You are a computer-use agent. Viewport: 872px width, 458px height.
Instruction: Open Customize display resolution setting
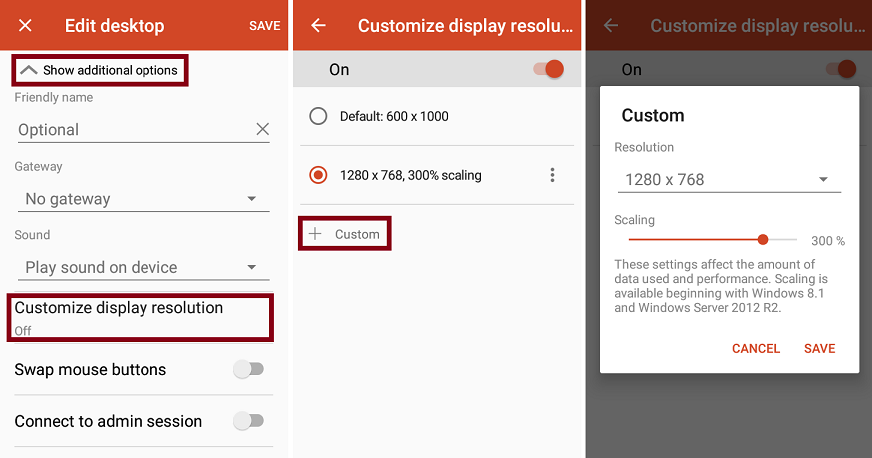pos(140,316)
